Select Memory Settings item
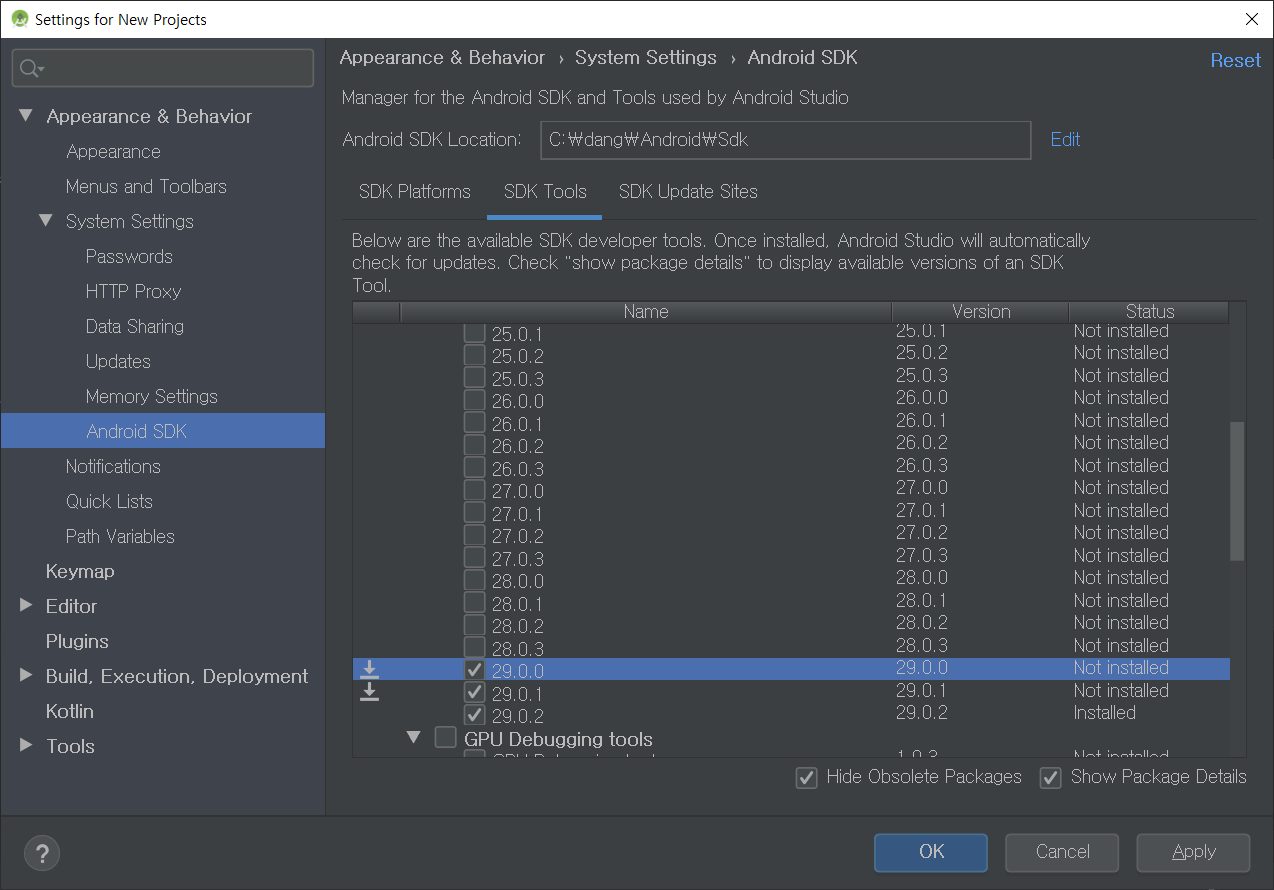Screen dimensions: 1274x890 (151, 396)
